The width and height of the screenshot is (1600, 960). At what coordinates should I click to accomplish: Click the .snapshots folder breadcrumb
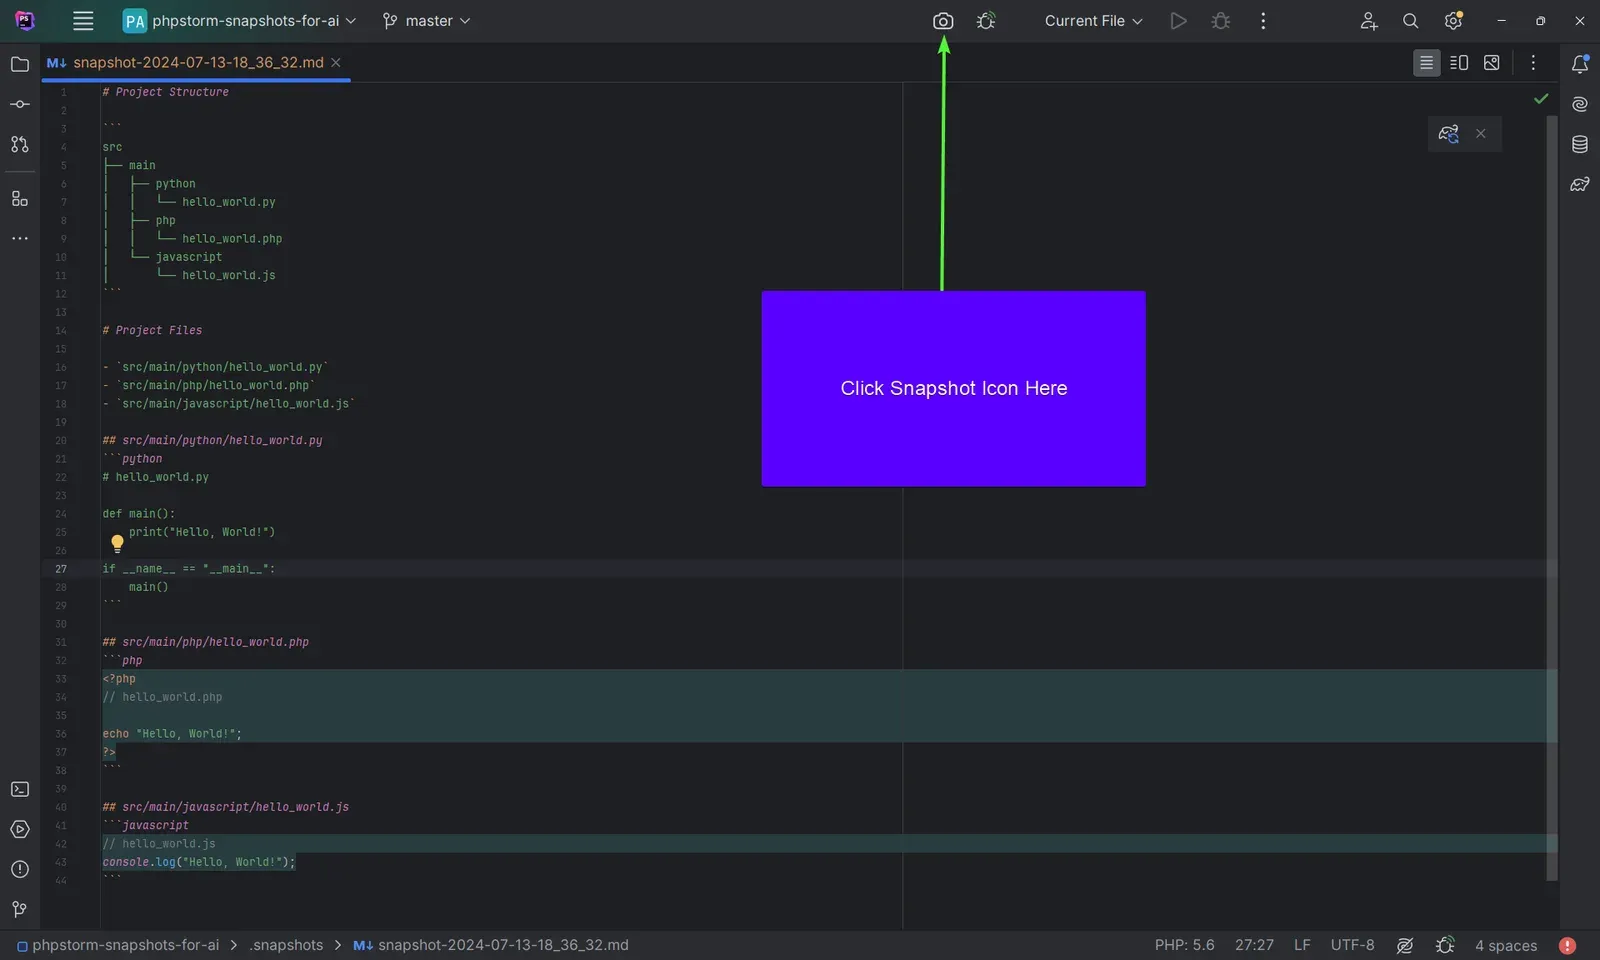coord(287,946)
